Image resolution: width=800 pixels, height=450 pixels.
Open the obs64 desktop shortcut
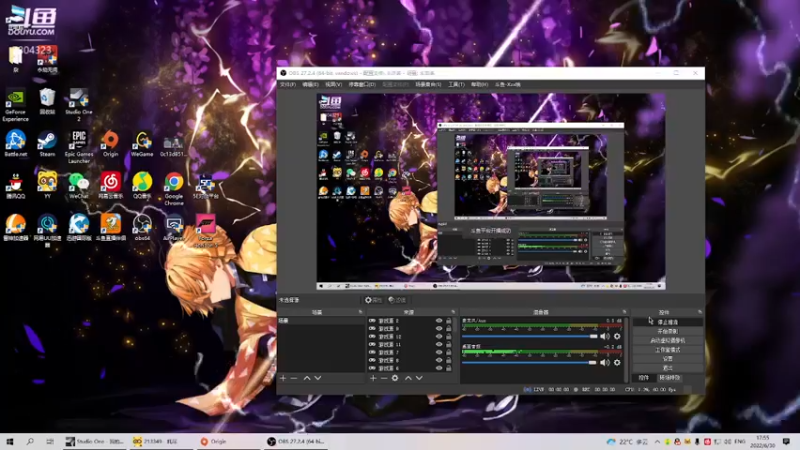(142, 228)
